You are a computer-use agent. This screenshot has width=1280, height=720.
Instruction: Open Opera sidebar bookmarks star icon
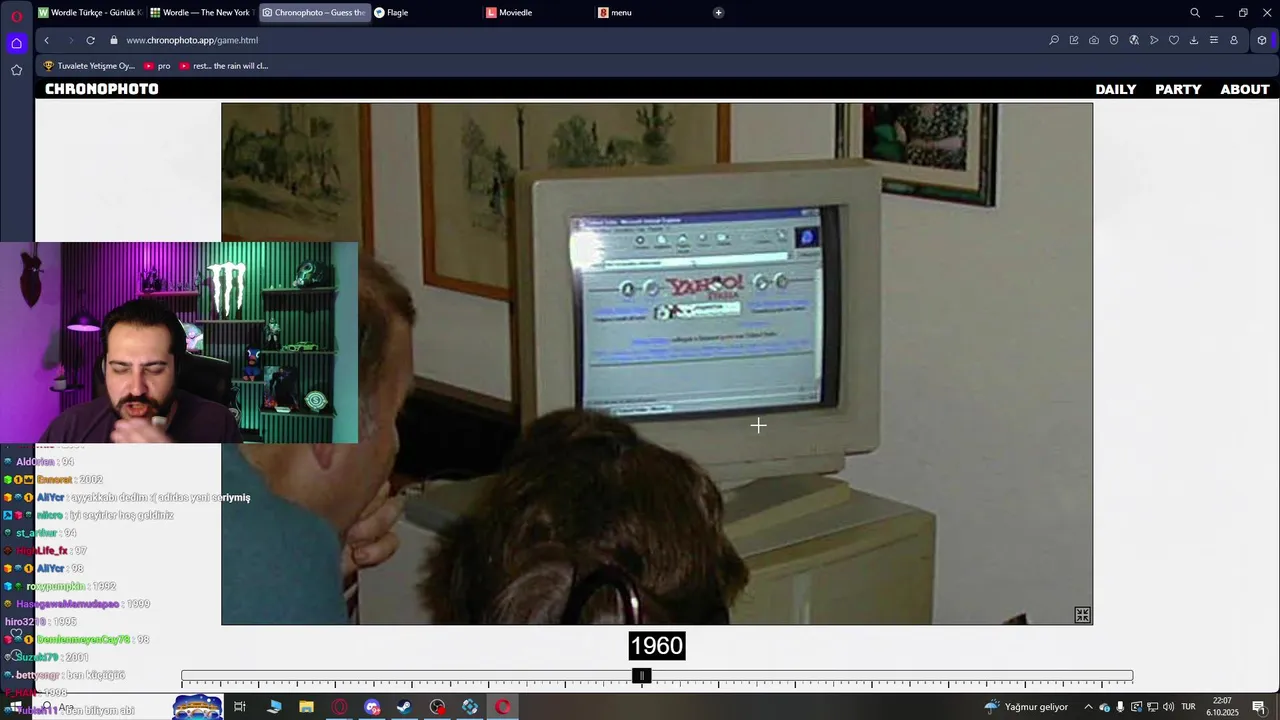(x=16, y=70)
